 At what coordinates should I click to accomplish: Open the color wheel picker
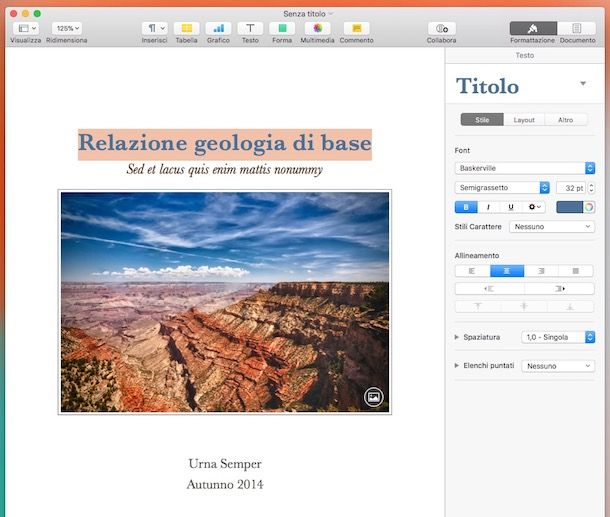point(589,207)
